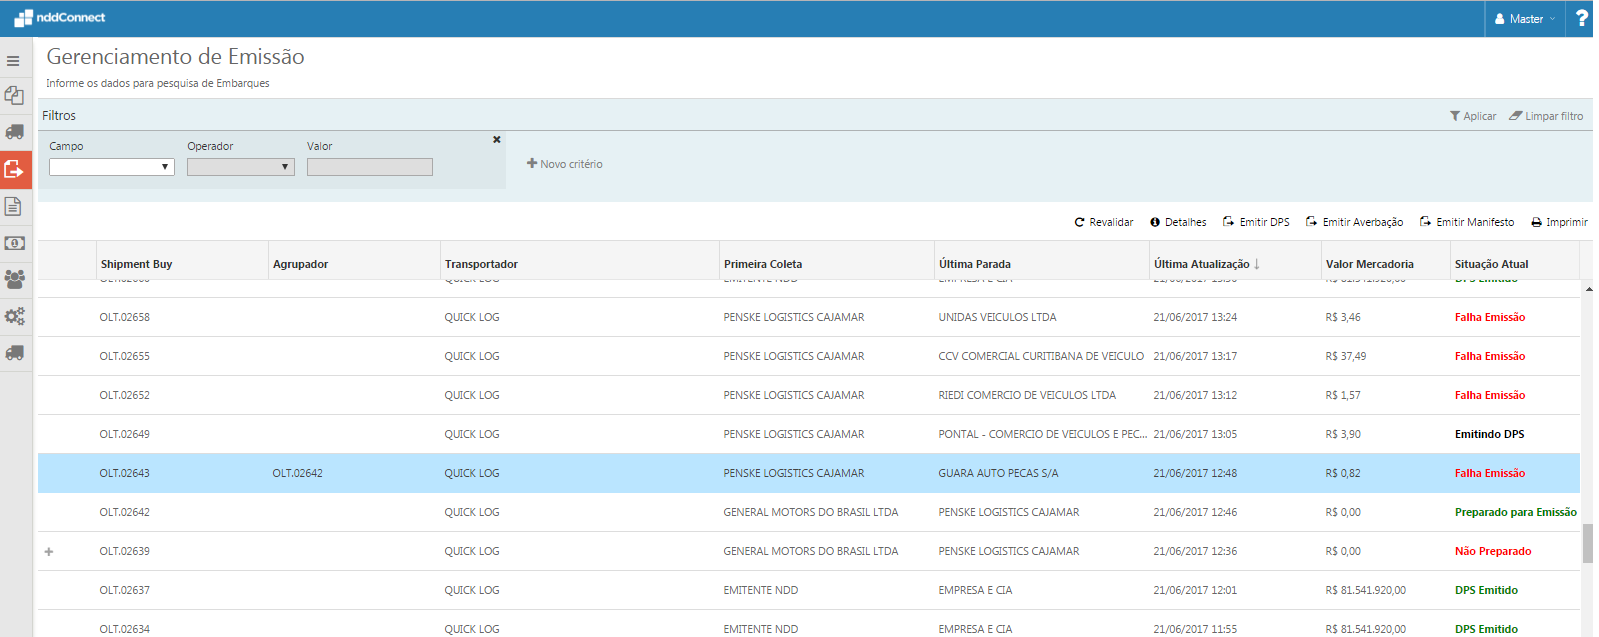Open the settings gears sidebar icon

(x=15, y=317)
